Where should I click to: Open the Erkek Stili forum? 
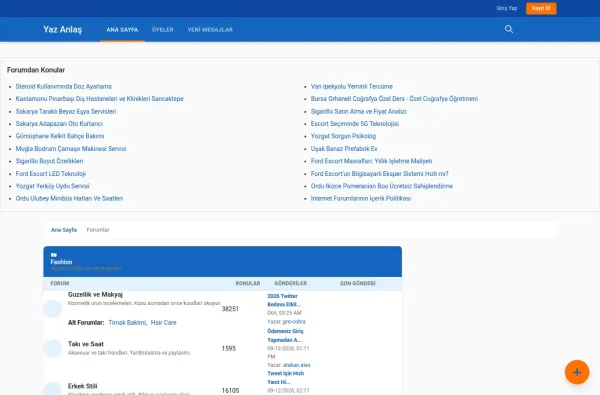(83, 386)
